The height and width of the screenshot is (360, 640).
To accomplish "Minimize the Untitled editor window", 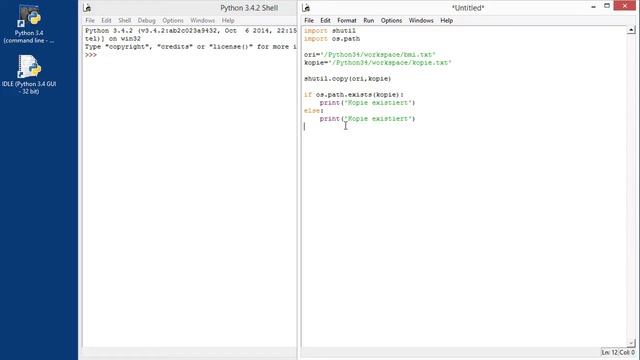I will pyautogui.click(x=593, y=7).
